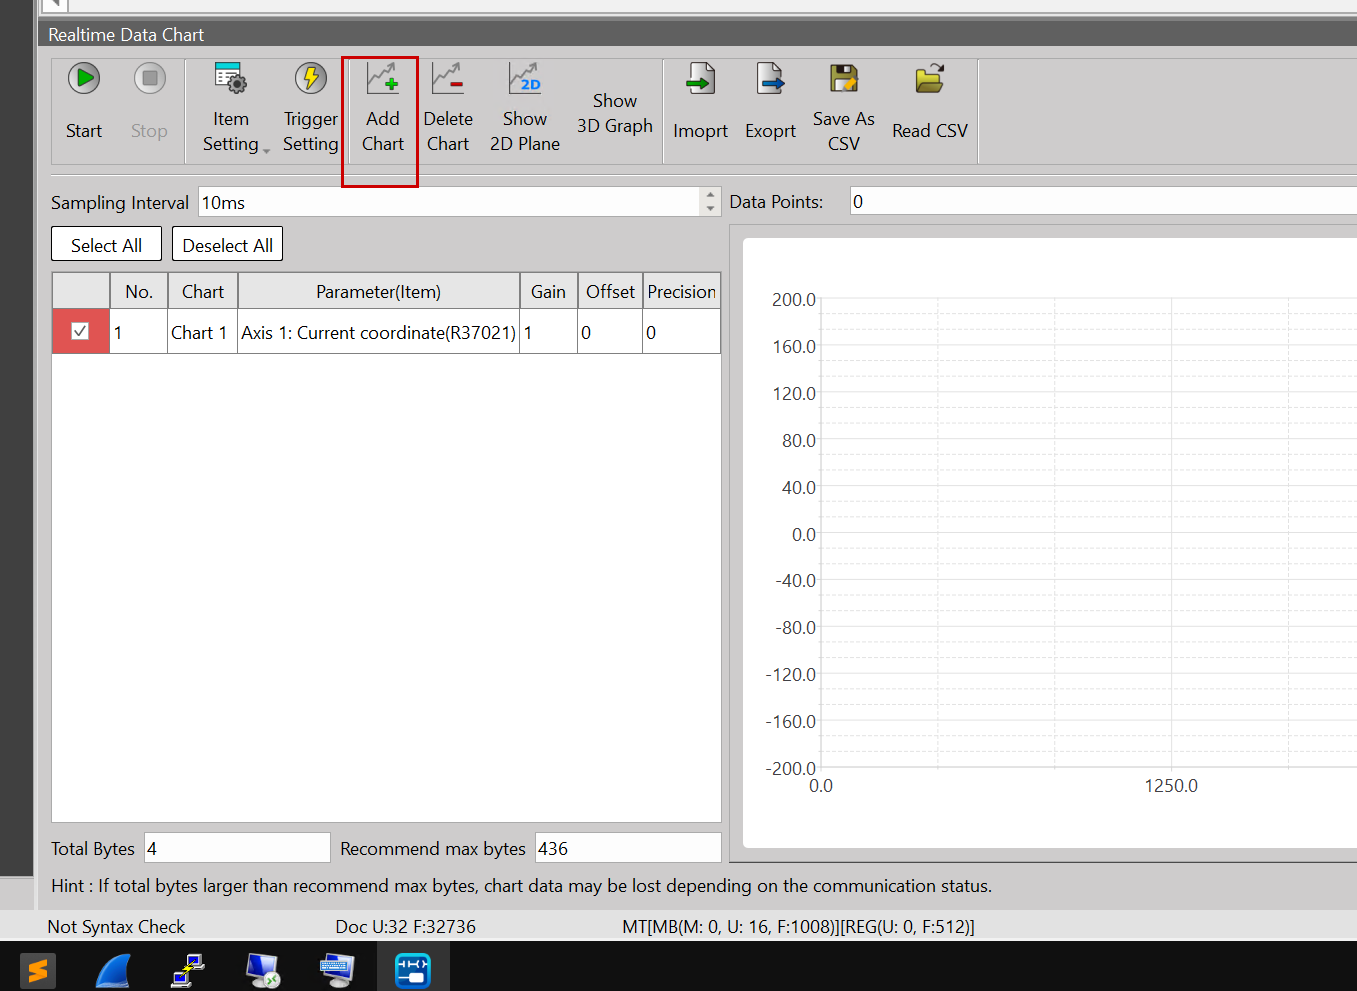Click the Data Points input field

pos(1100,202)
